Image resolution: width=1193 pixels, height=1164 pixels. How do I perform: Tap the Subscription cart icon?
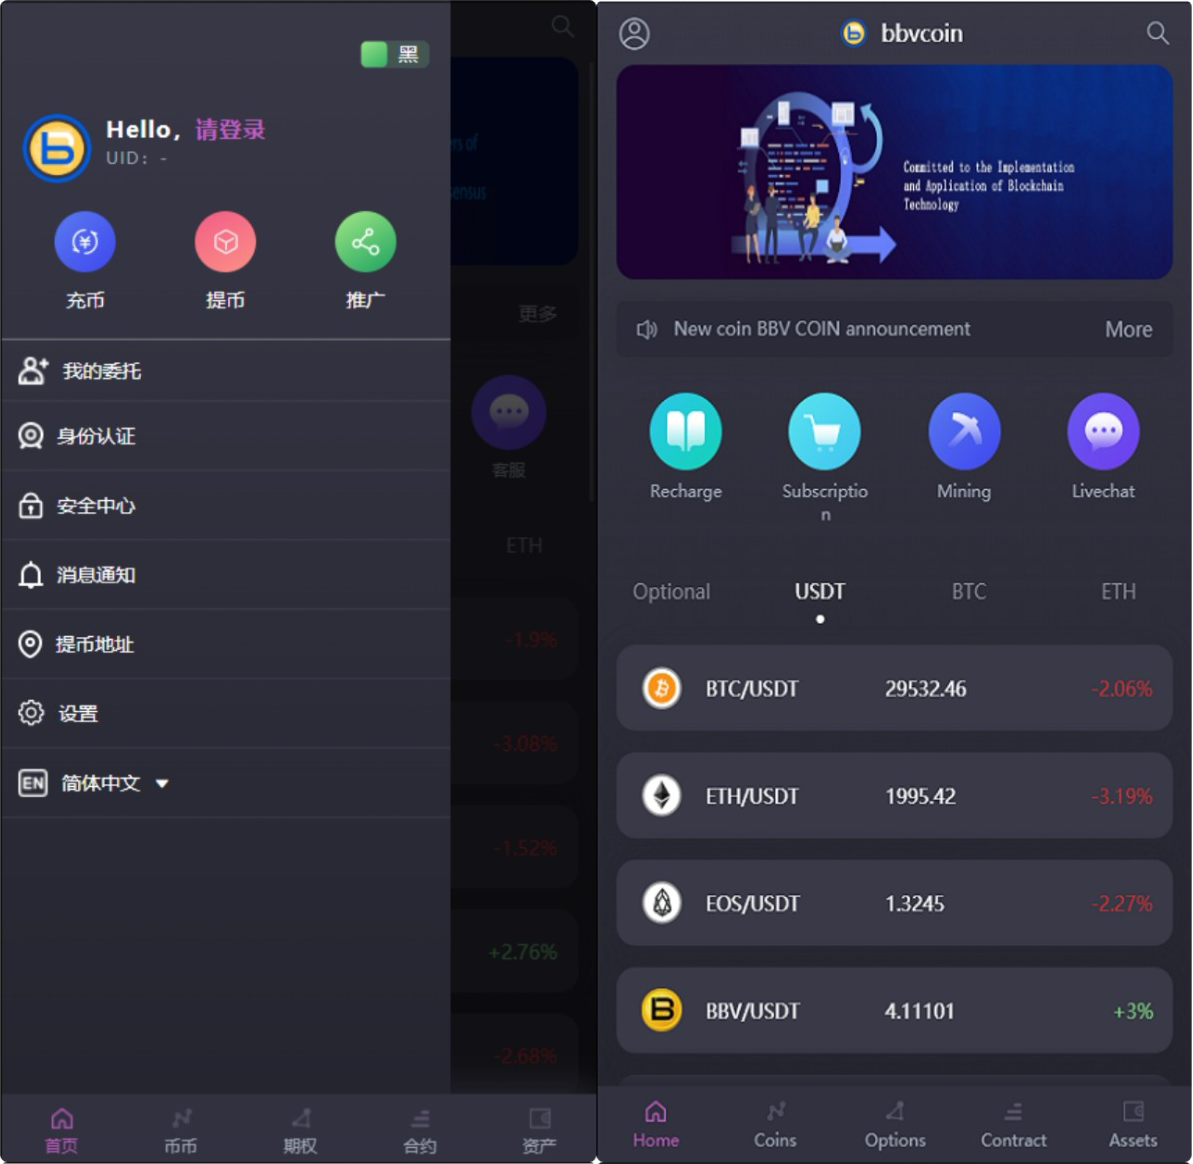(825, 431)
